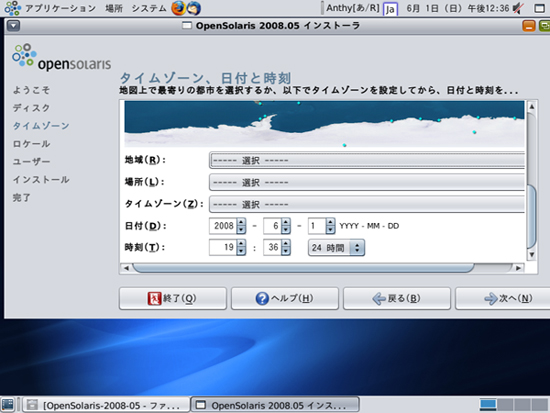550x413 pixels.
Task: Click the minute field showing 36
Action: 273,247
